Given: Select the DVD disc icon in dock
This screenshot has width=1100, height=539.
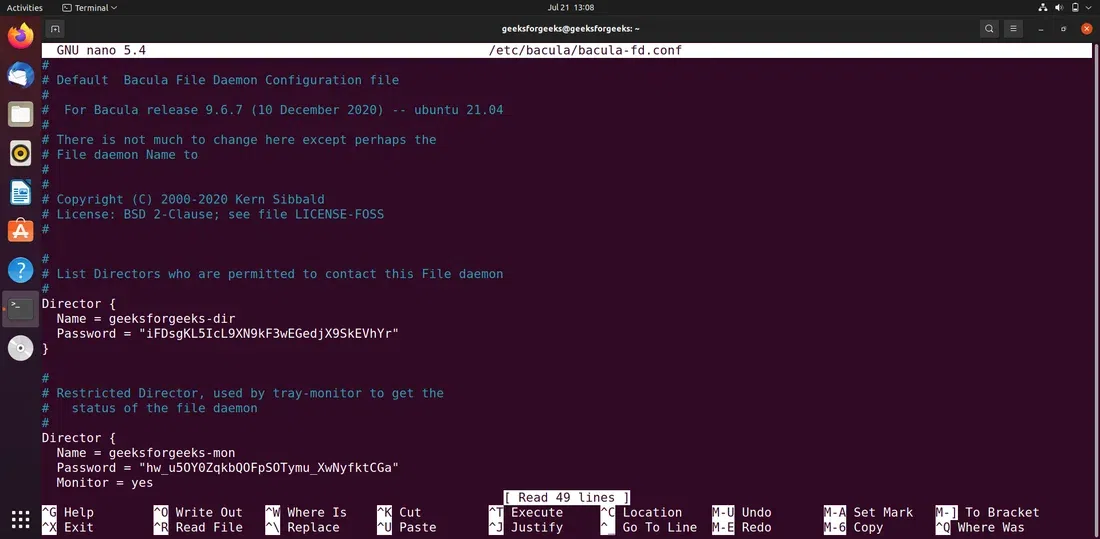Looking at the screenshot, I should (x=21, y=348).
